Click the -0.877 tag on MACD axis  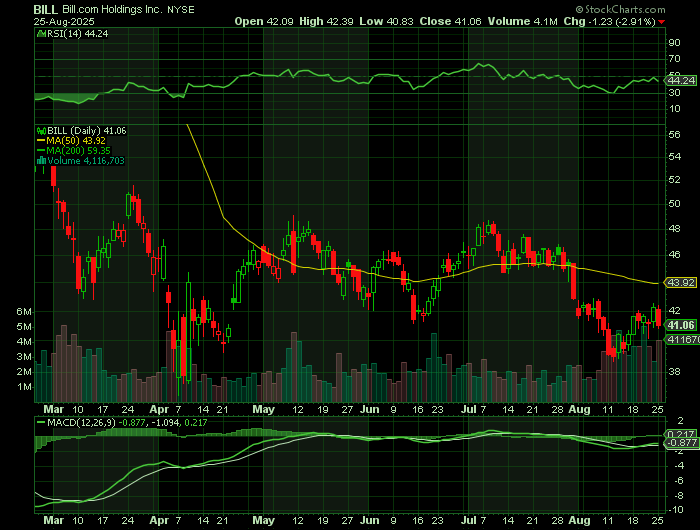pyautogui.click(x=682, y=442)
